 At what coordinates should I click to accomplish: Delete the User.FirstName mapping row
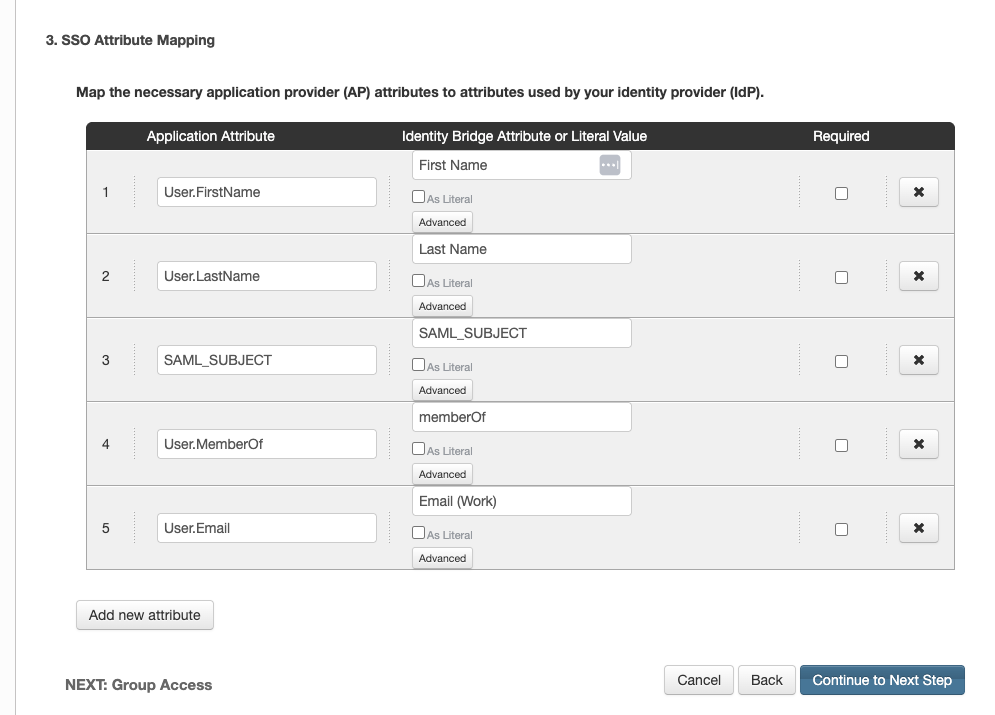pyautogui.click(x=918, y=192)
